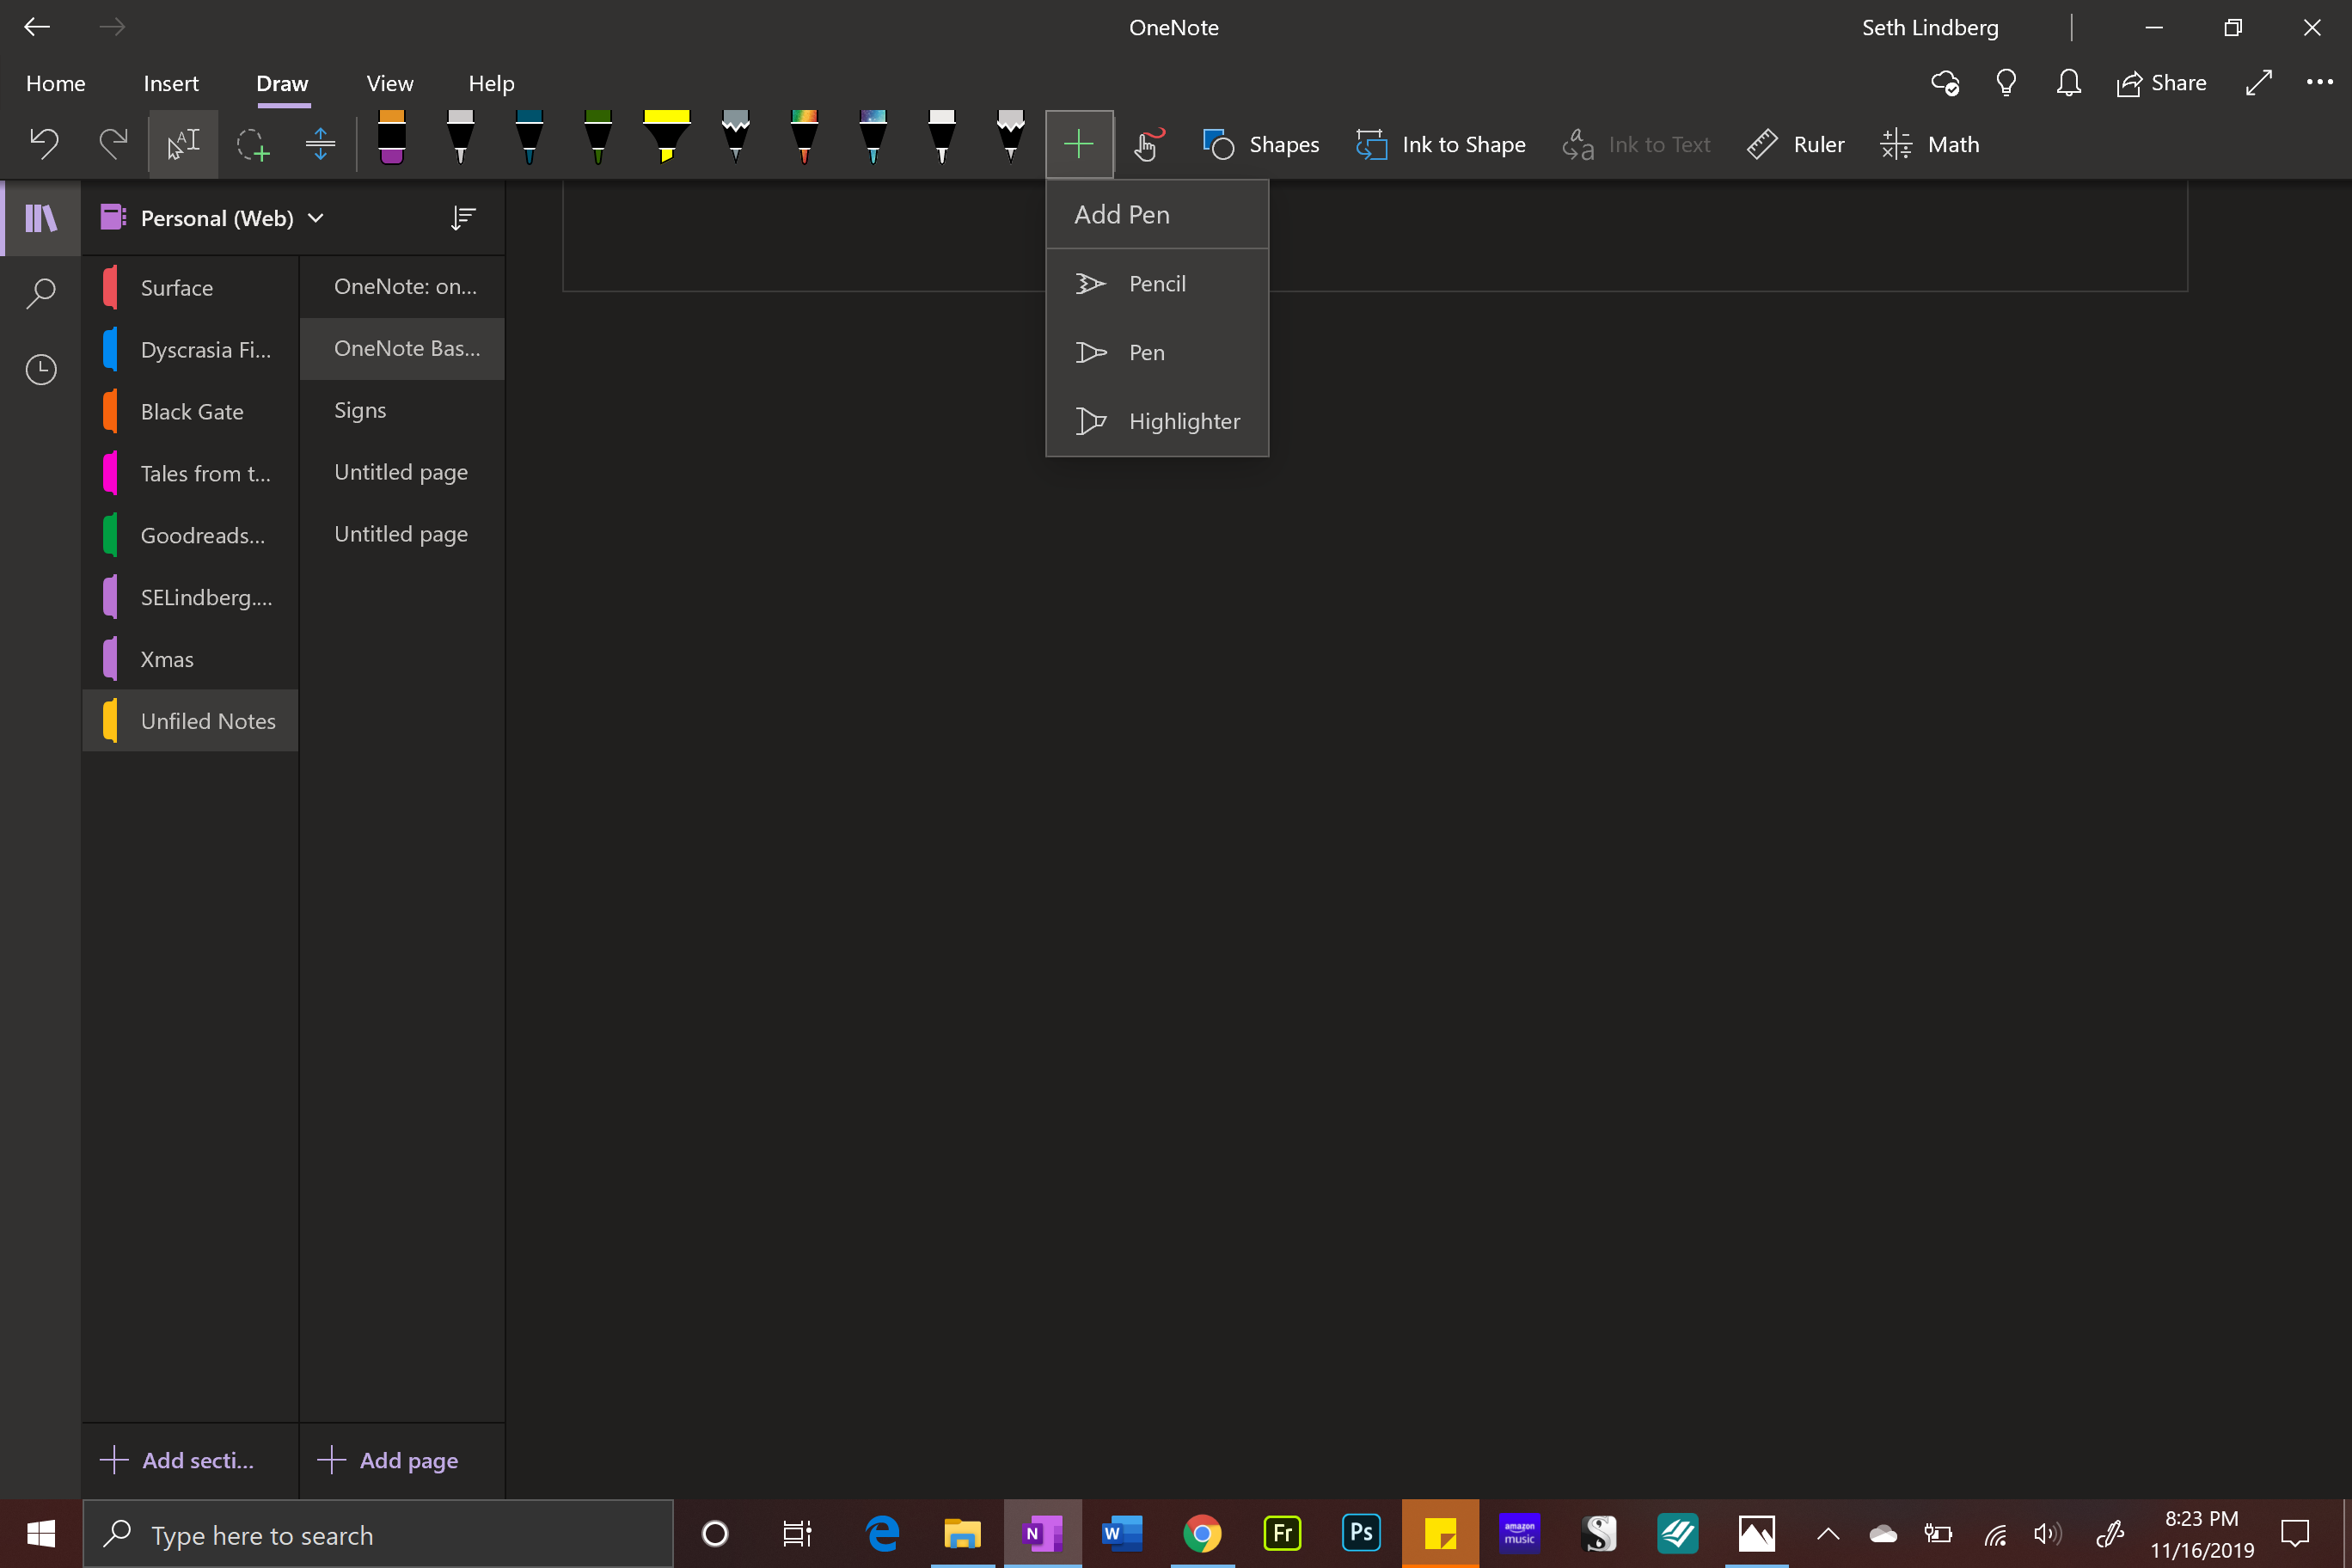Click the green plus Add Pen button
2352x1568 pixels.
[1079, 144]
